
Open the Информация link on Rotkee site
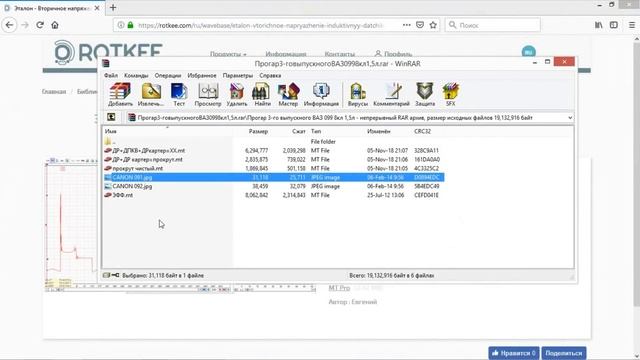tap(286, 54)
